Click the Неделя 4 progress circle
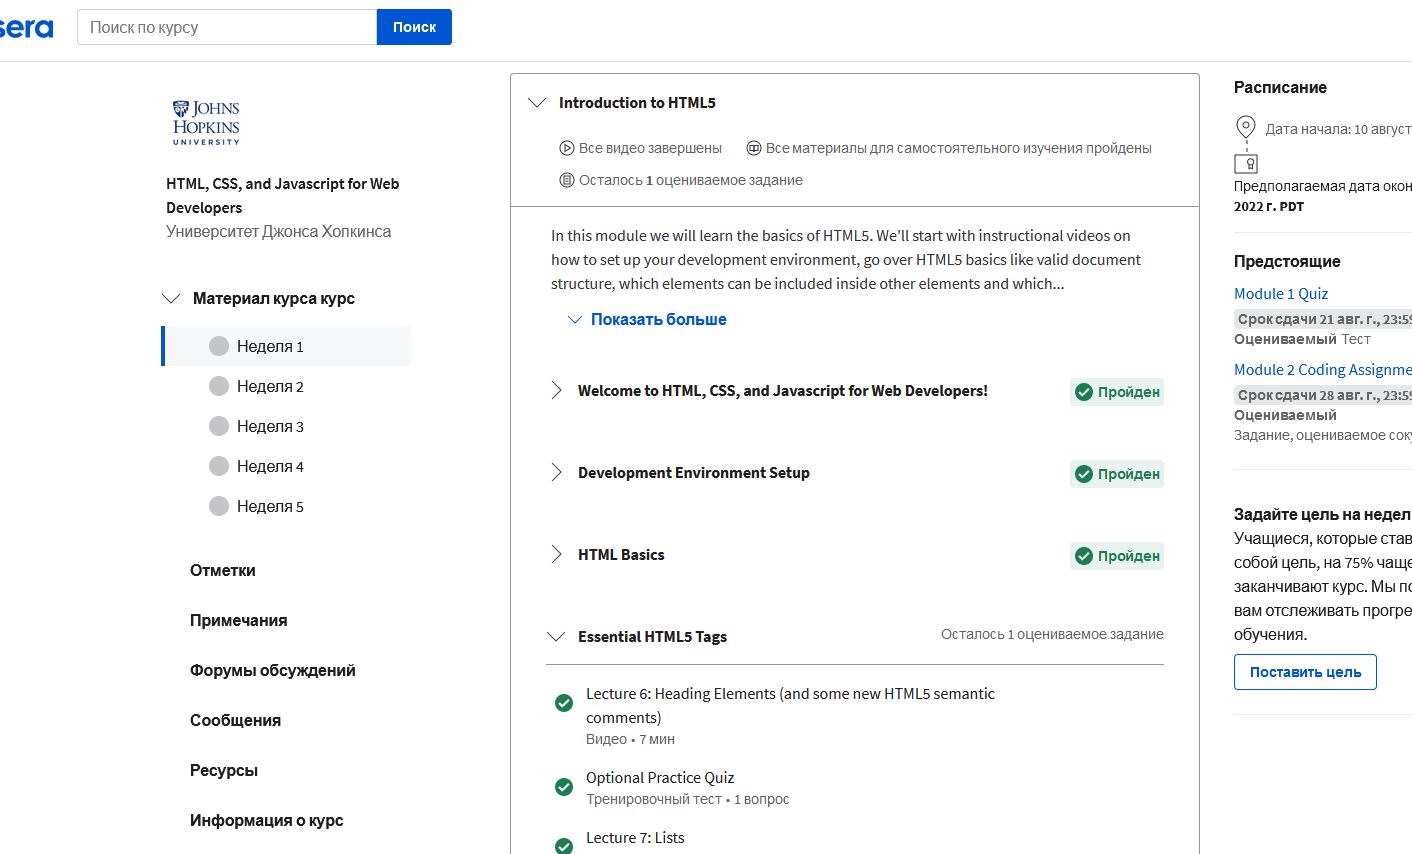 click(x=219, y=466)
